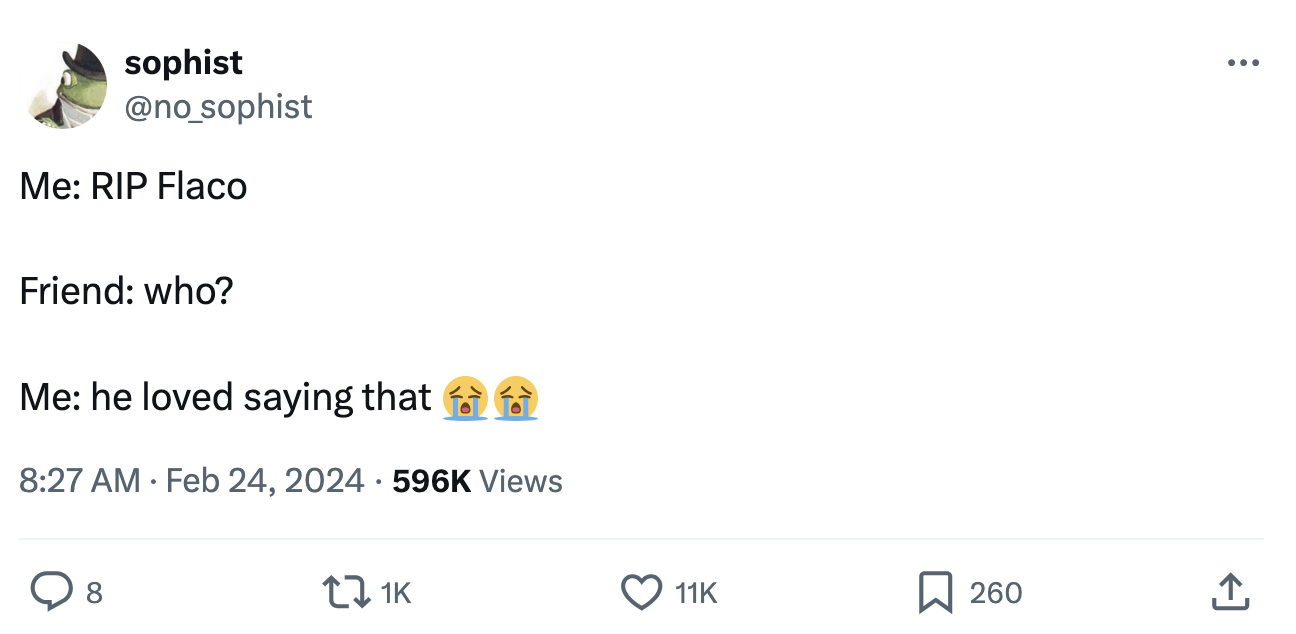Click the 260 bookmarks count

coord(995,593)
